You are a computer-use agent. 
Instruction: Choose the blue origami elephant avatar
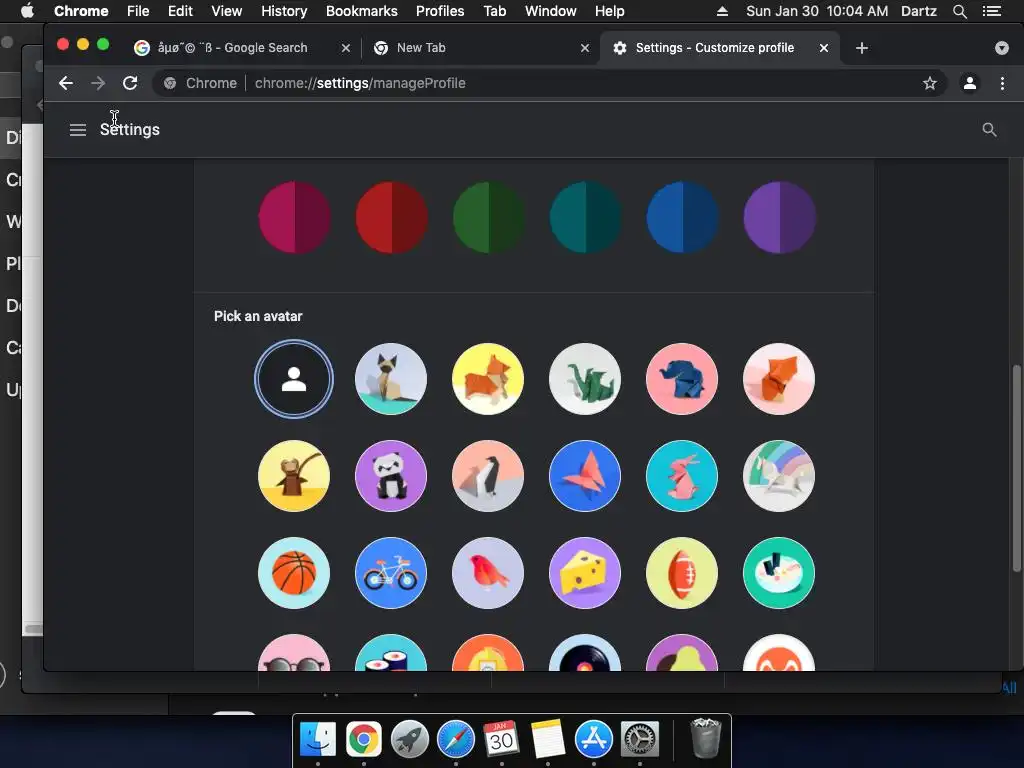tap(682, 379)
